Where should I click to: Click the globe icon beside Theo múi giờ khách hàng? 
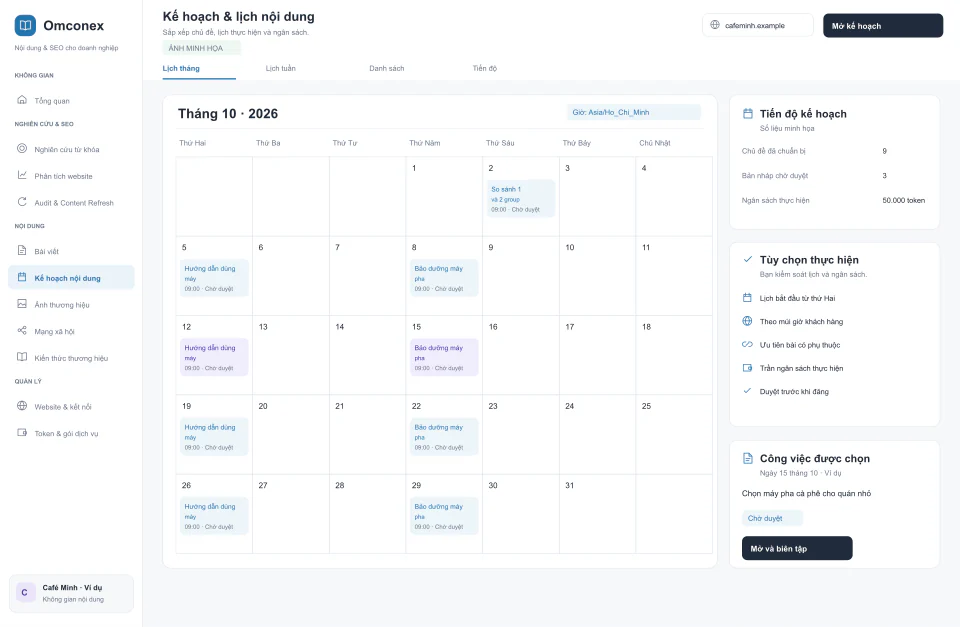click(x=747, y=321)
